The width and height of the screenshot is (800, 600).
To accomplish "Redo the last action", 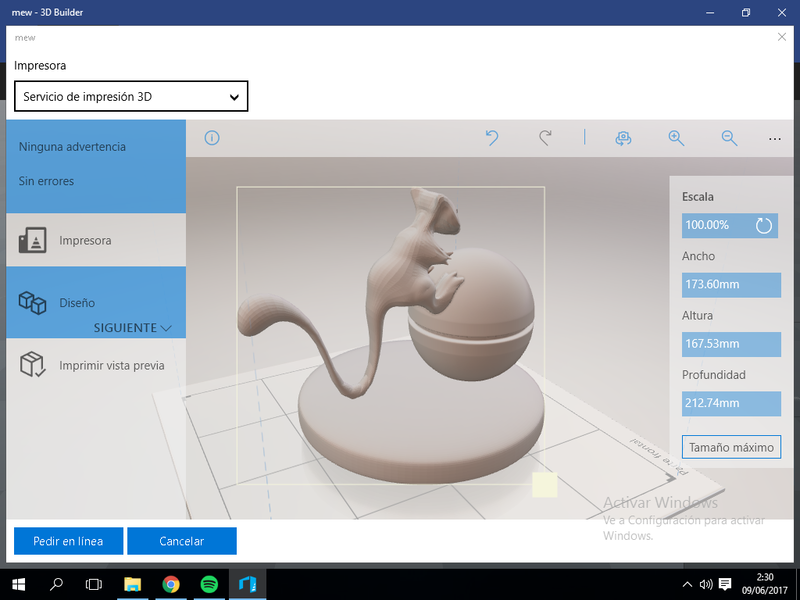I will pos(545,138).
